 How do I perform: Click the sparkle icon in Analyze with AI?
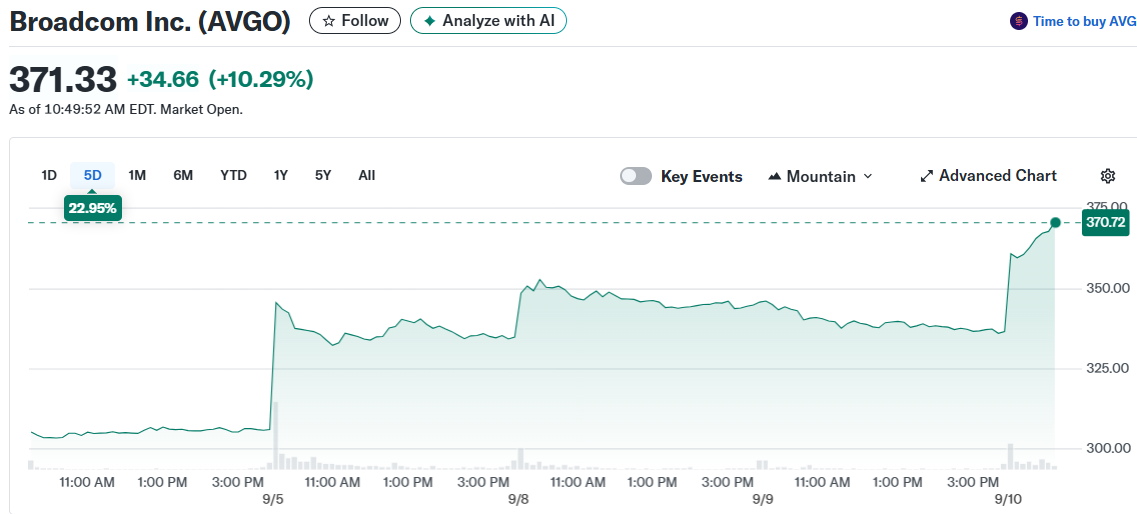coord(429,21)
